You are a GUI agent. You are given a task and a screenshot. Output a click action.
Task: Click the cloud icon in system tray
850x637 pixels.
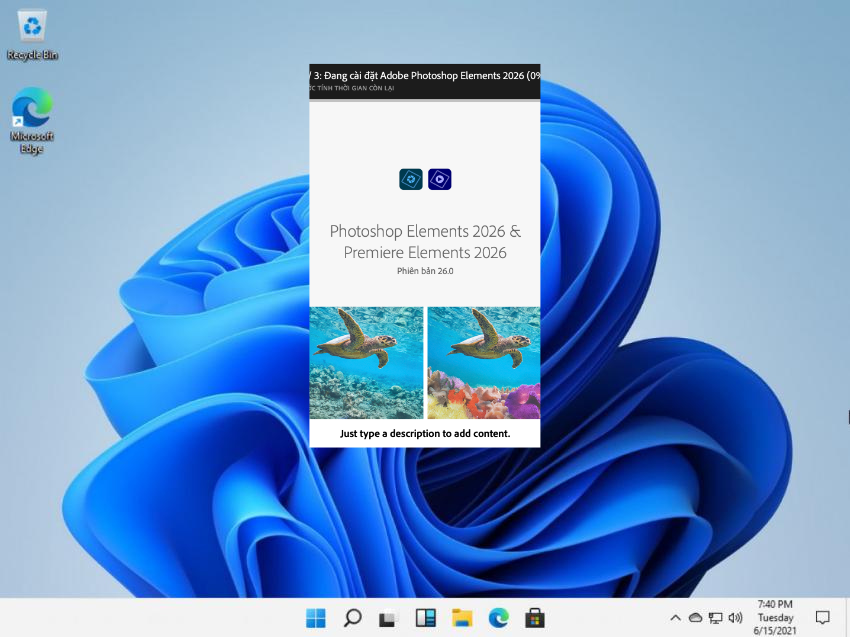tap(695, 618)
